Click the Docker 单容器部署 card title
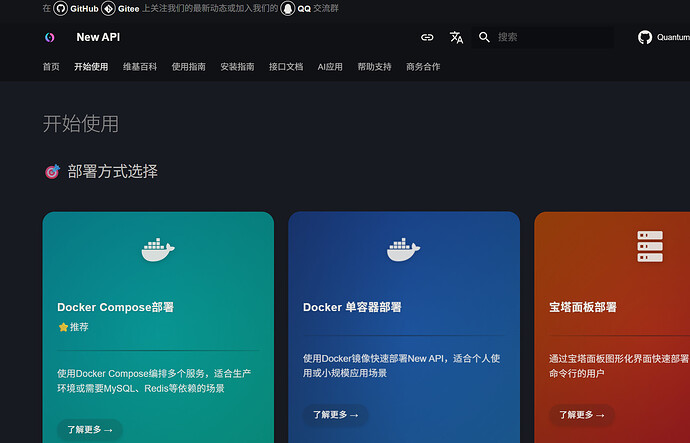This screenshot has width=690, height=443. [352, 307]
